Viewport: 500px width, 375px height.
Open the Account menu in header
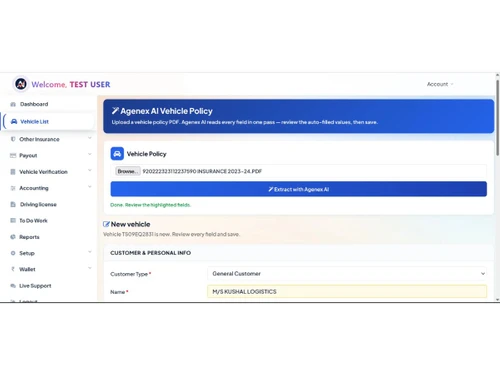click(x=440, y=84)
